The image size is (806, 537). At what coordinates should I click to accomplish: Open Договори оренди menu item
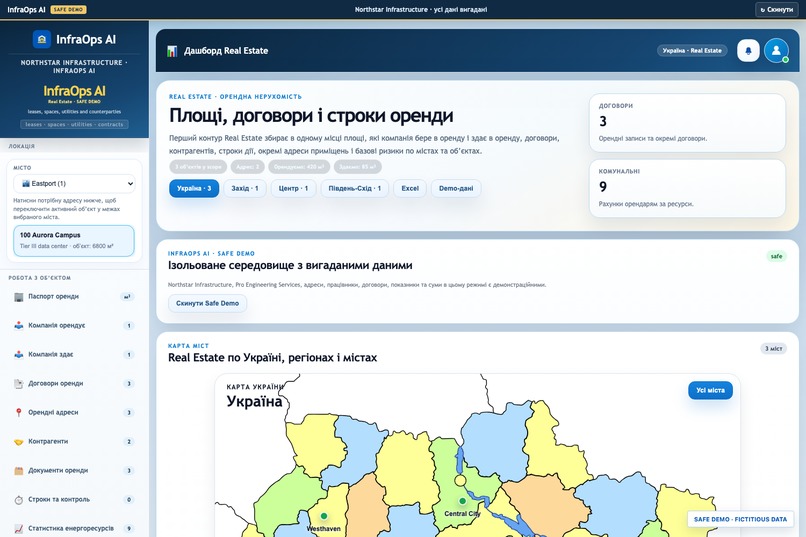(x=74, y=383)
